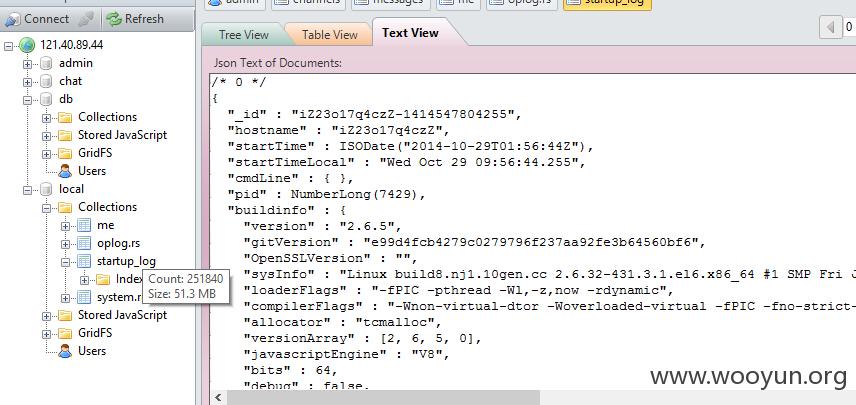The width and height of the screenshot is (856, 405).
Task: Click Stored JavaScript folder icon under local
Action: click(x=65, y=315)
